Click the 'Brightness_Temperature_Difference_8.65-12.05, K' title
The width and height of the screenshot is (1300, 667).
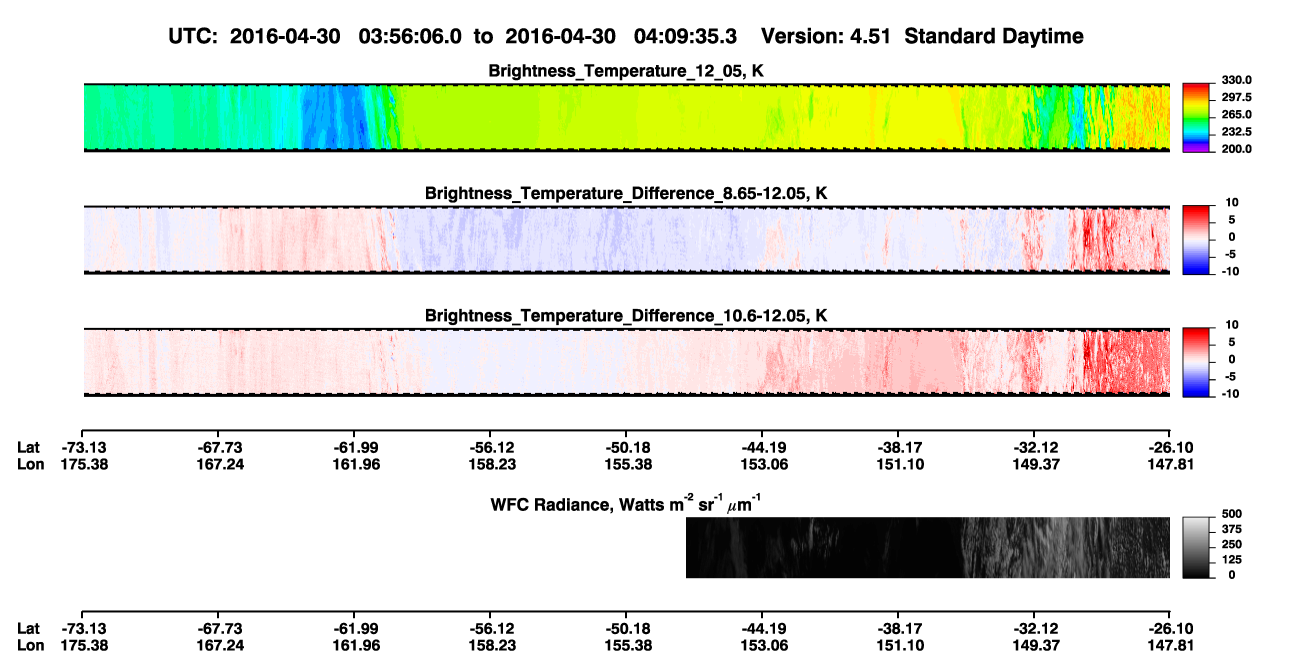(627, 193)
